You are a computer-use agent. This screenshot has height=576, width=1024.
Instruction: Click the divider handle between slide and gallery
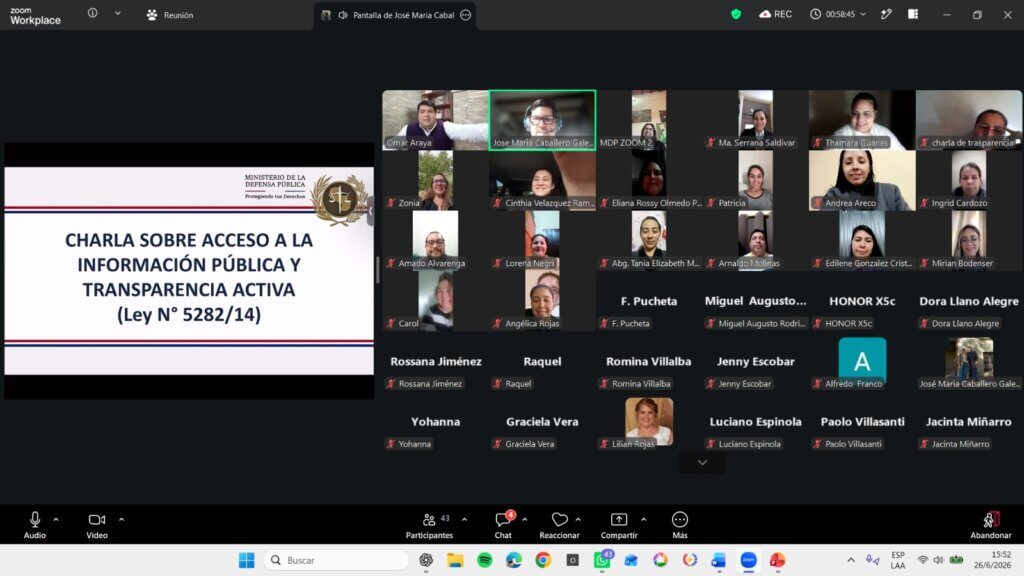pos(378,270)
